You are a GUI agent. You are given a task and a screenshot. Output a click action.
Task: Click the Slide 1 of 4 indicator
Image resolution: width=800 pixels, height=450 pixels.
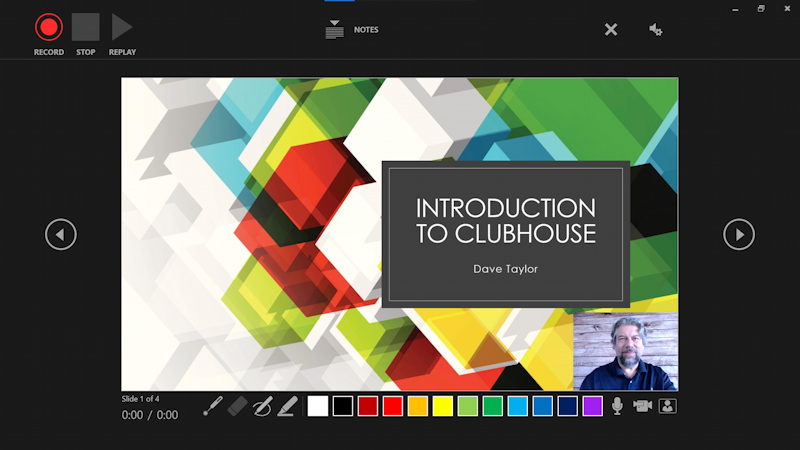[x=140, y=399]
